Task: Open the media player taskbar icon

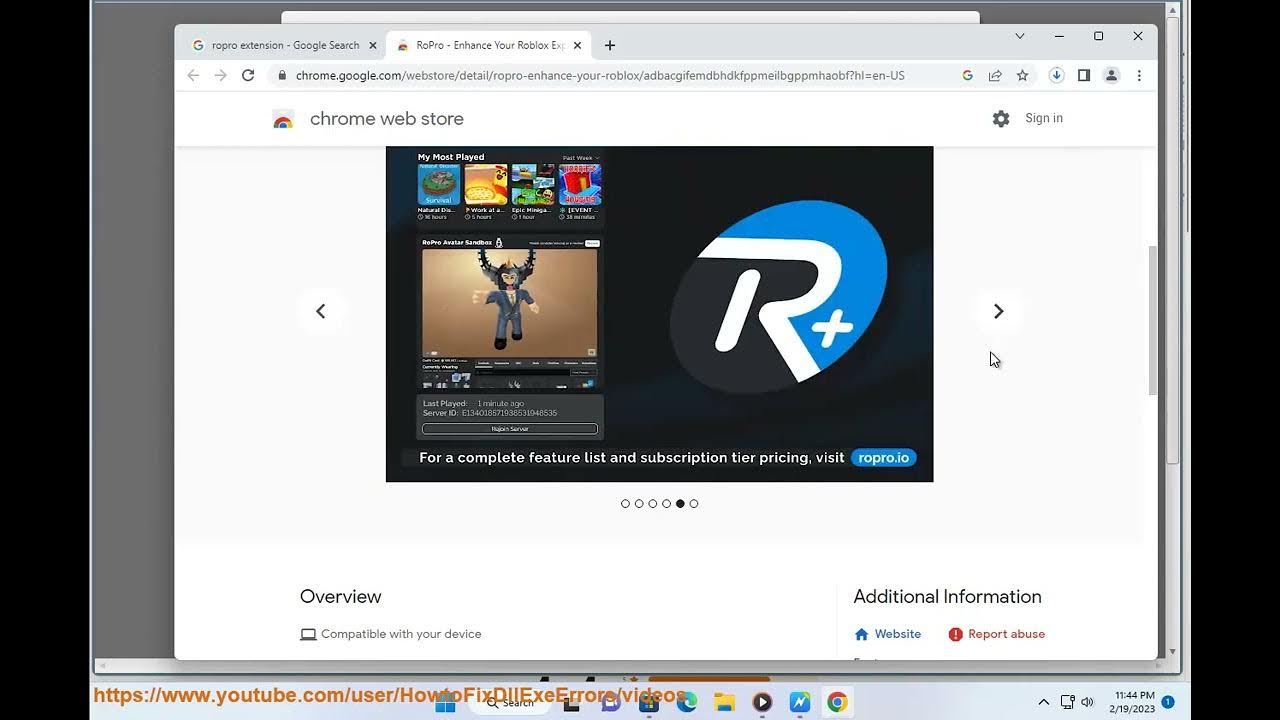Action: coord(762,702)
